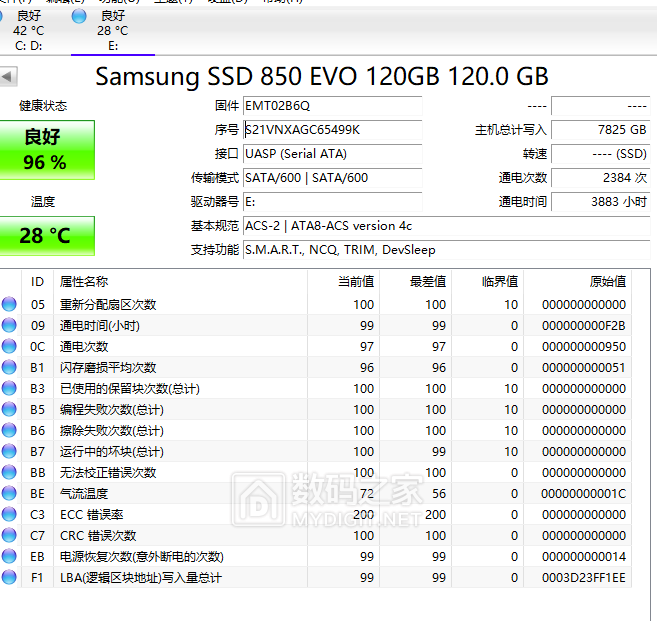This screenshot has width=657, height=621.
Task: Click status icon for attribute 05 重新分配扇区次数
Action: [10, 304]
